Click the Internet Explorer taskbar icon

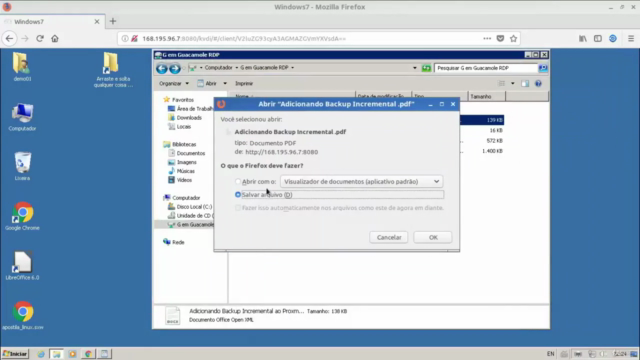pyautogui.click(x=41, y=354)
